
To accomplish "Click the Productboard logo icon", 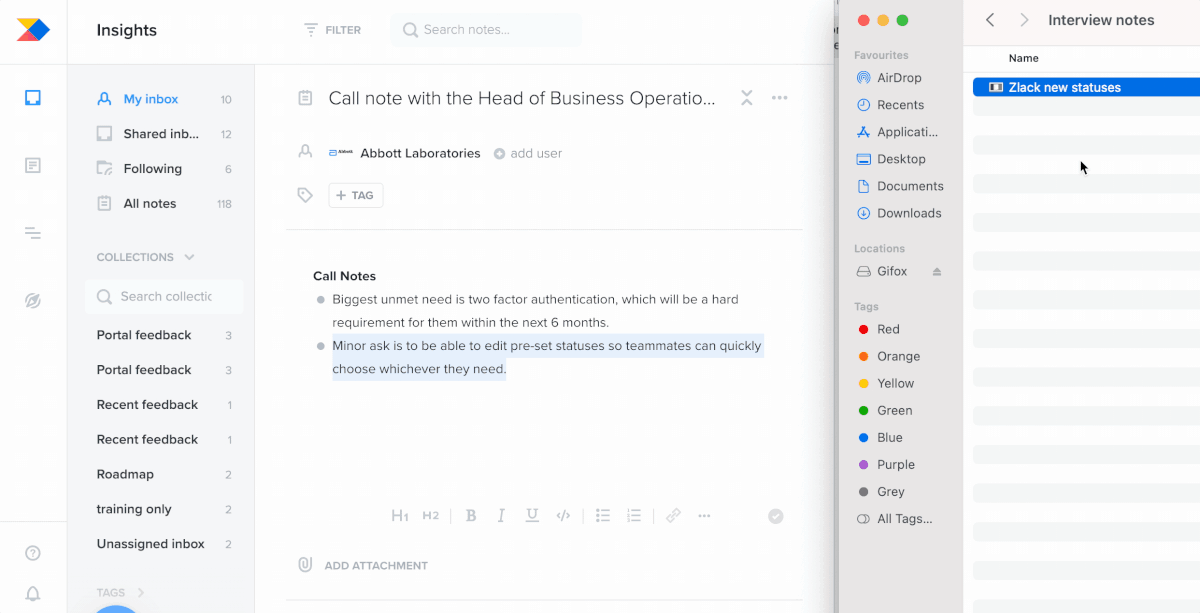I will (33, 30).
